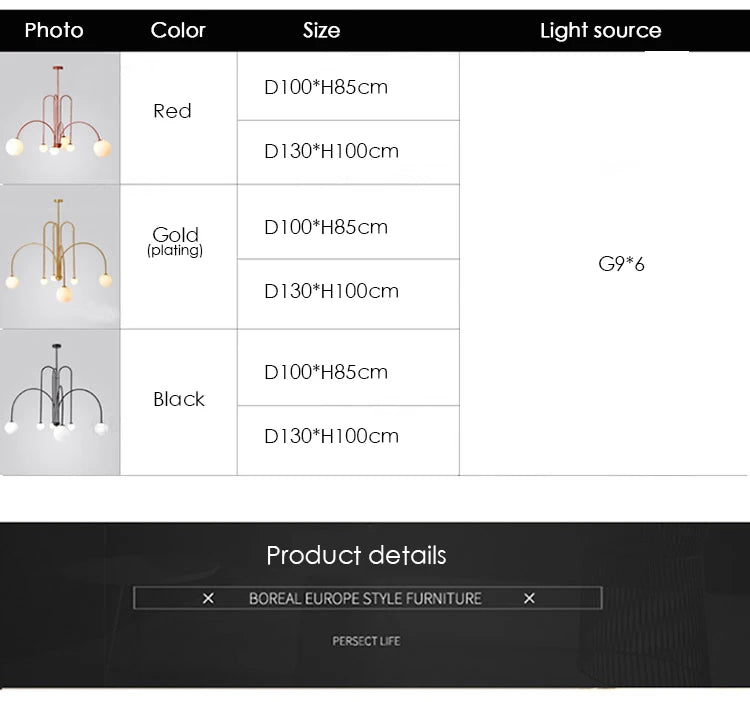Viewport: 750px width, 702px height.
Task: Choose D130*H100cm size for Red
Action: point(331,151)
